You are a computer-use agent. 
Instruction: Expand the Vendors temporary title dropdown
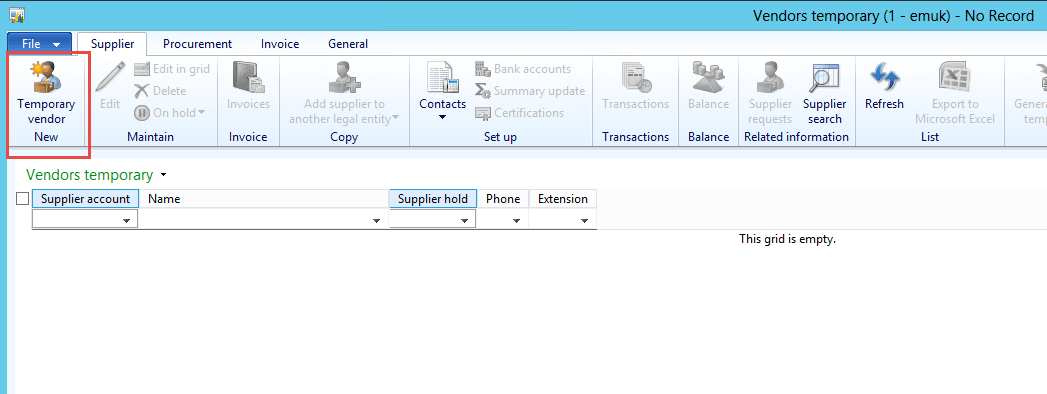coord(164,176)
